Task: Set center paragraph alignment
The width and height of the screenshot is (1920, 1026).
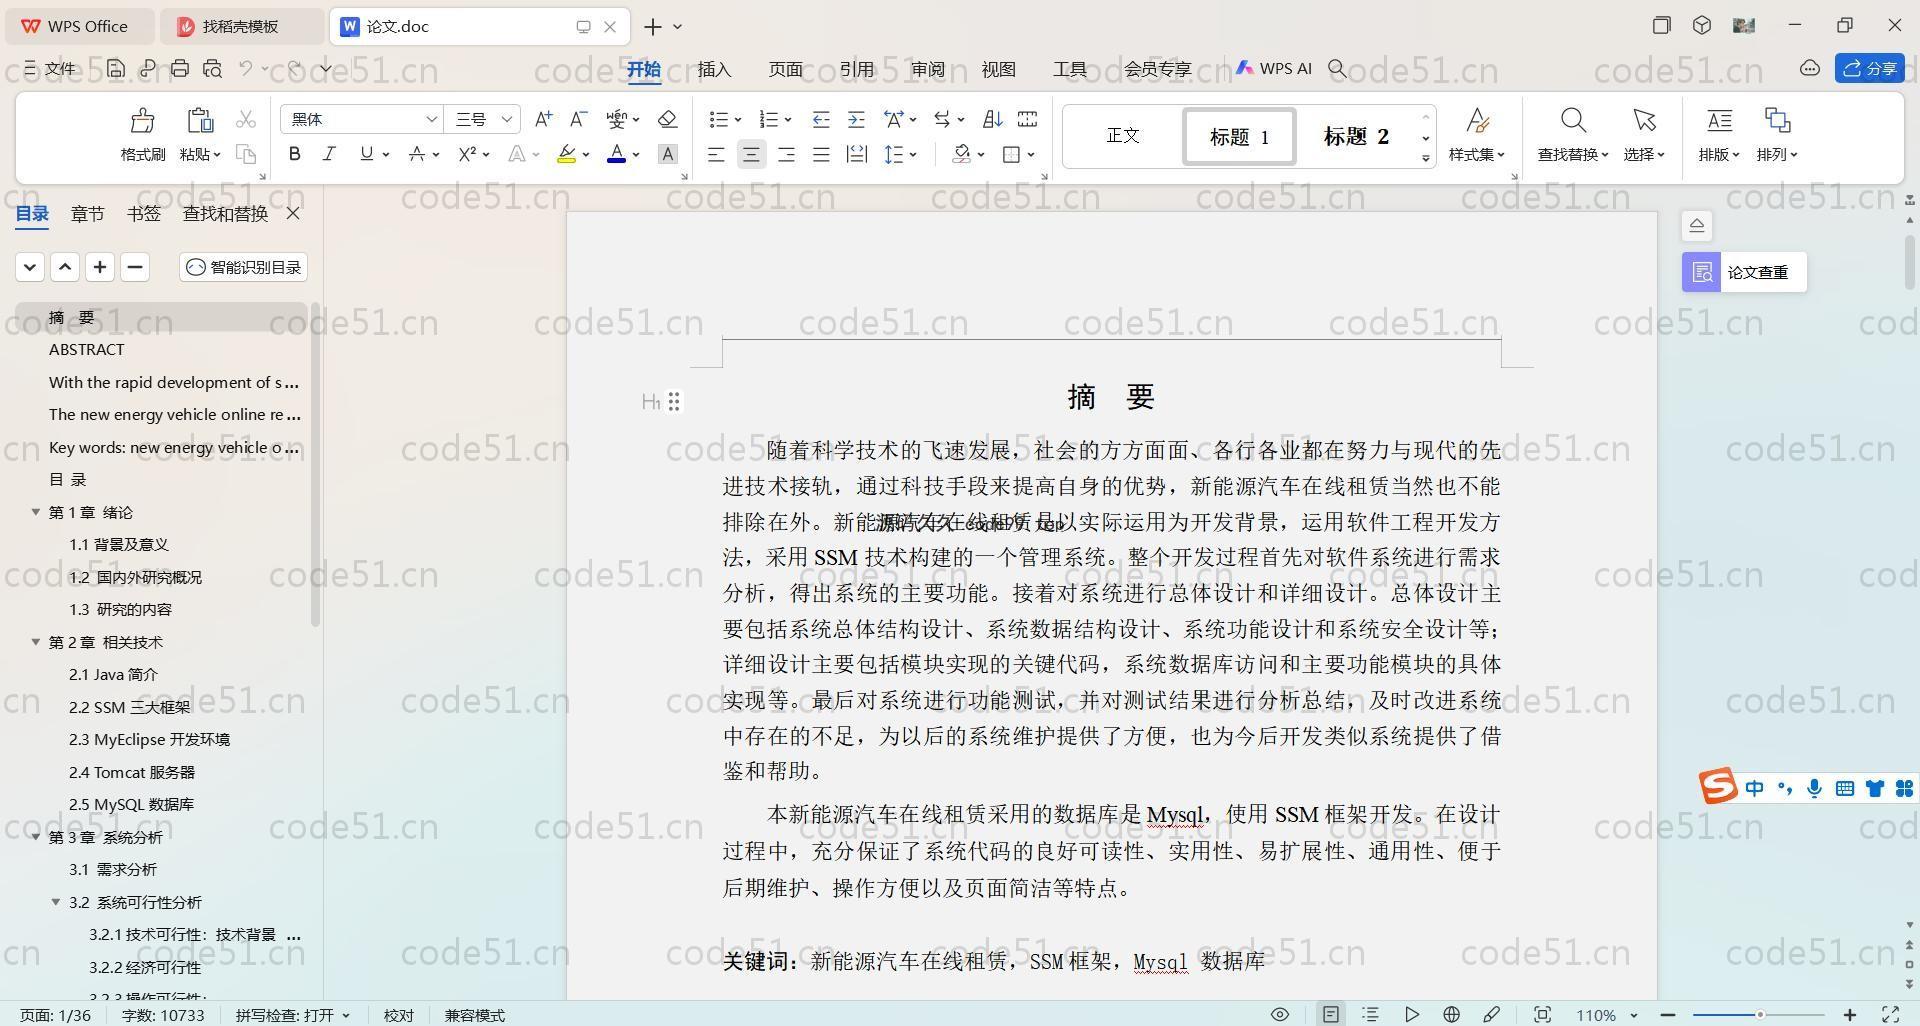Action: pos(751,154)
